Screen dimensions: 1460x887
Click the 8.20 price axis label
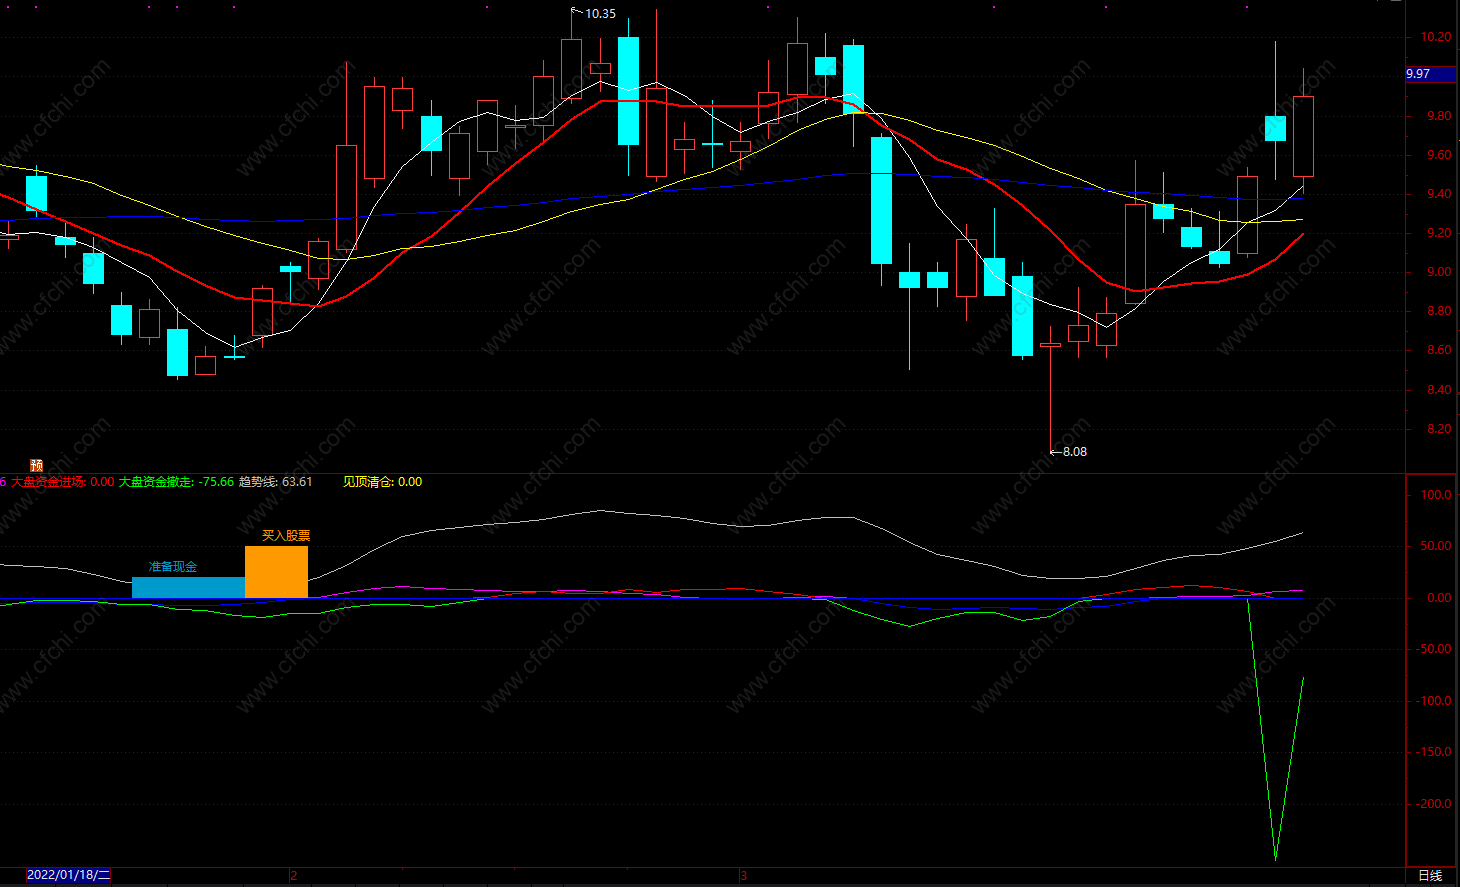point(1439,429)
